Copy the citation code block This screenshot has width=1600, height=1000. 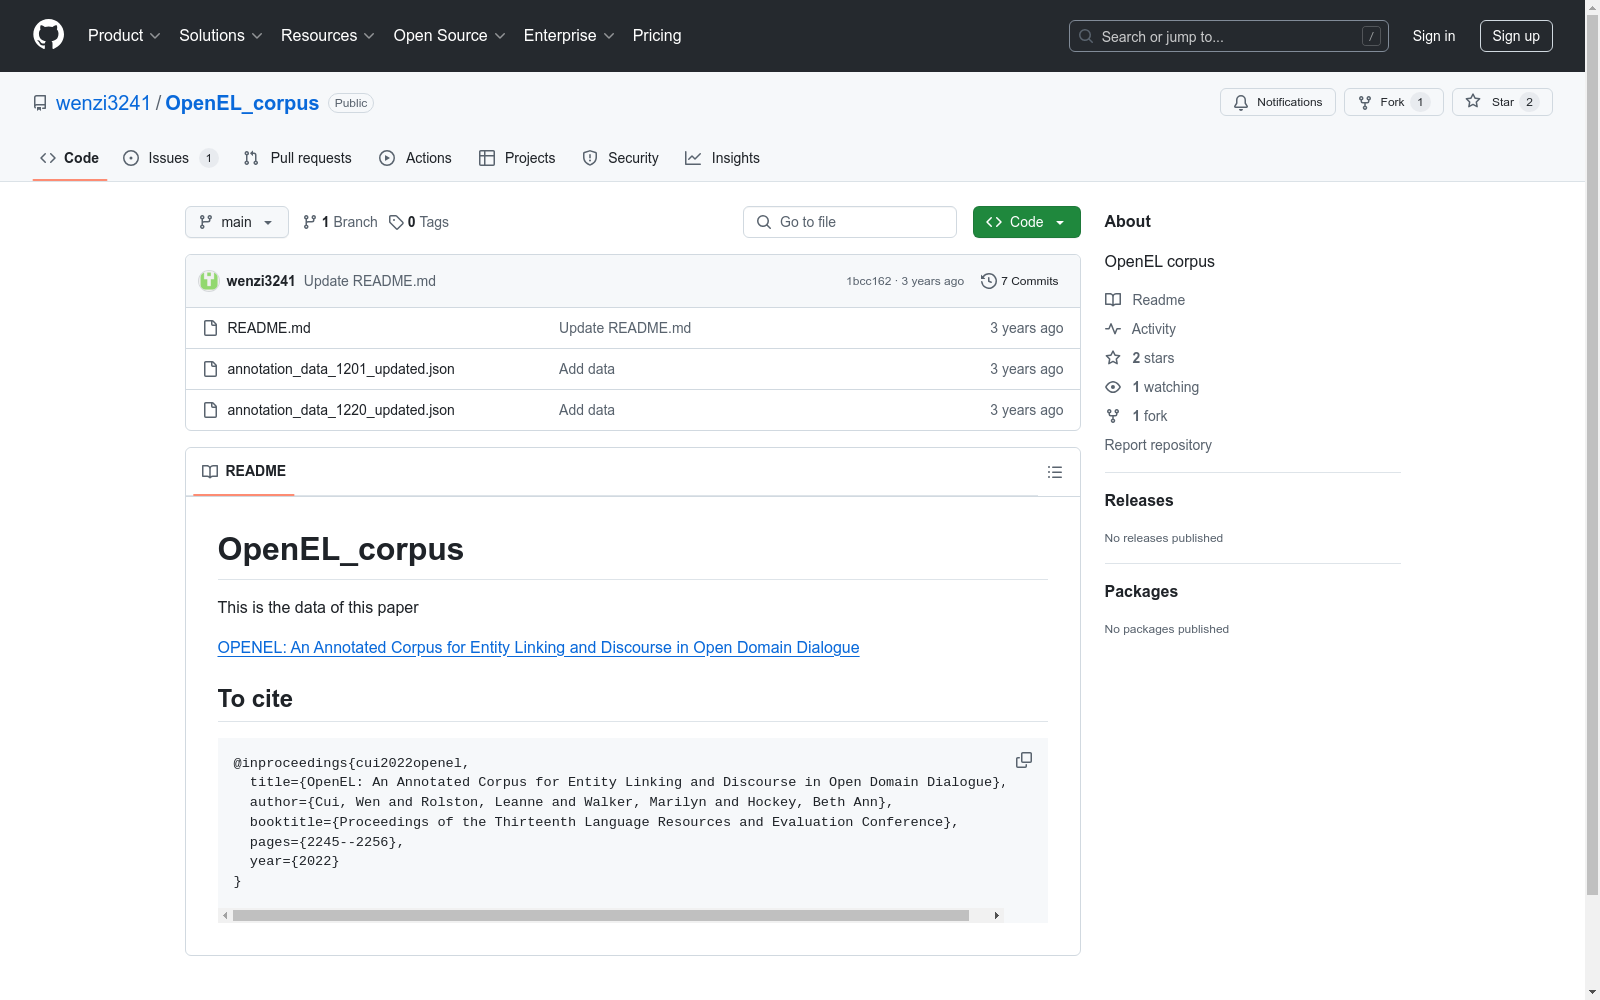1024,760
